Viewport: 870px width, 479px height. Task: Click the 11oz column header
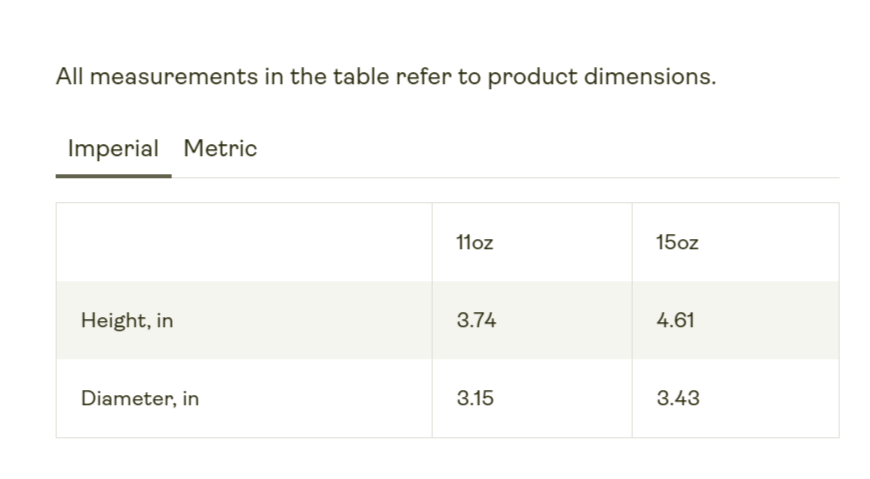[474, 243]
